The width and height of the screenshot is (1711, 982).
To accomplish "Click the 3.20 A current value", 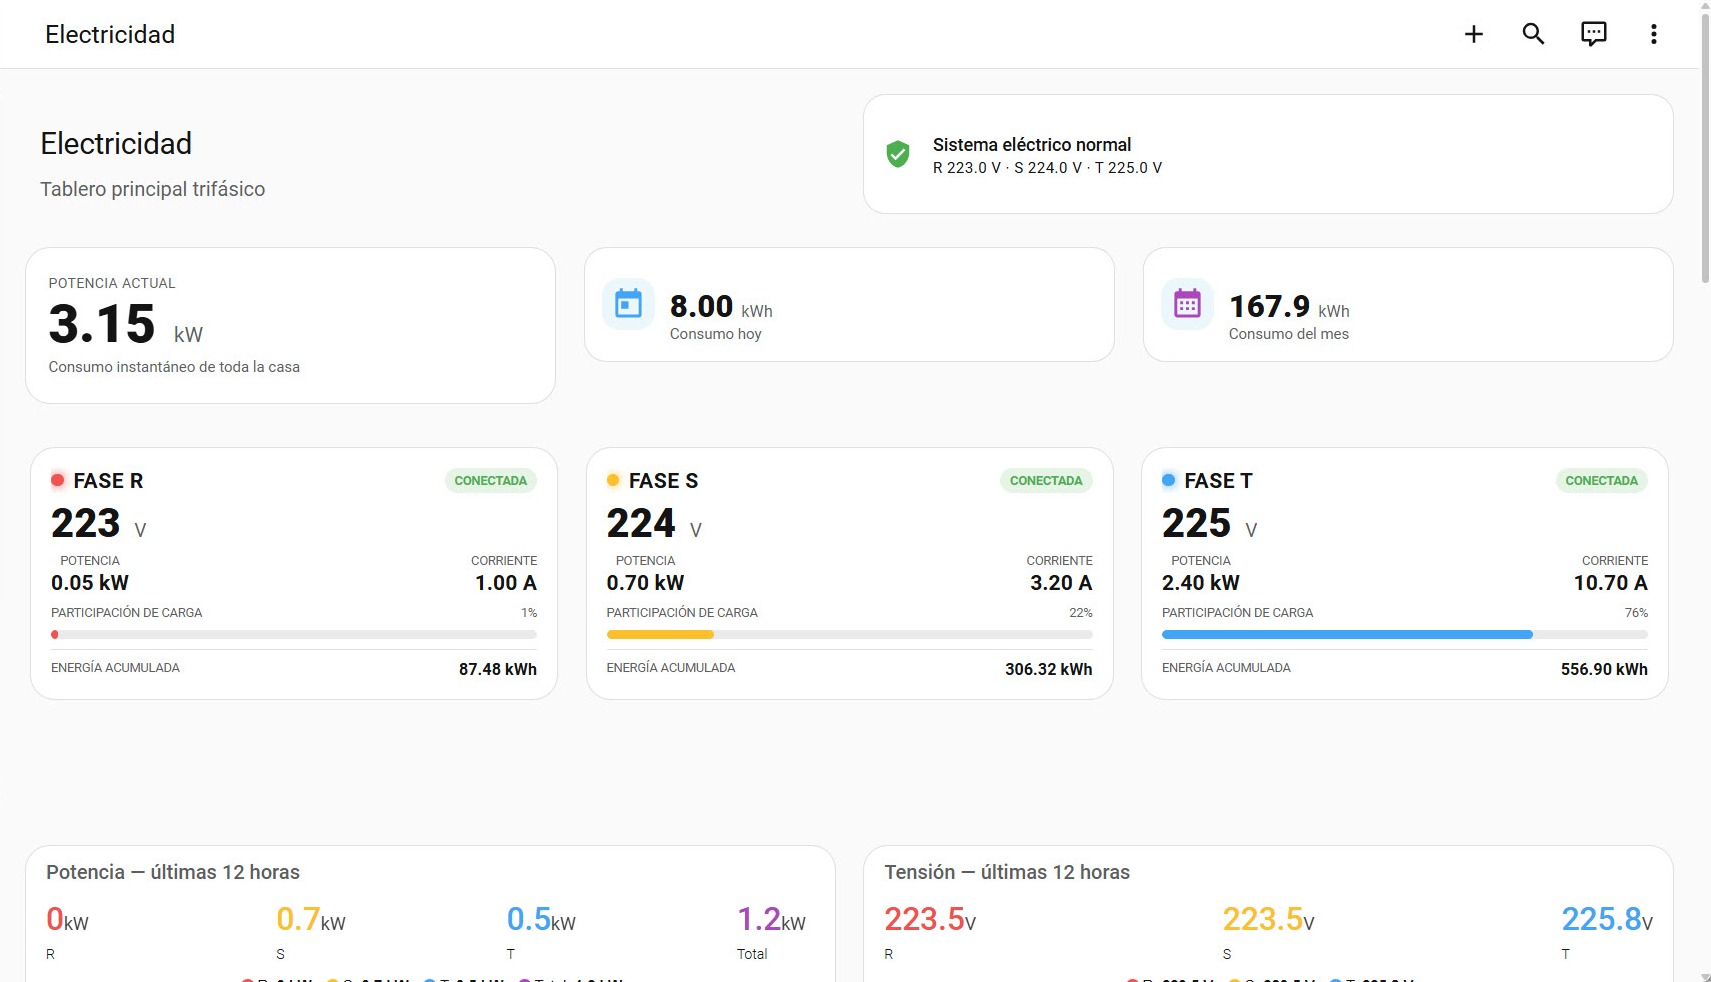I will [x=1061, y=583].
